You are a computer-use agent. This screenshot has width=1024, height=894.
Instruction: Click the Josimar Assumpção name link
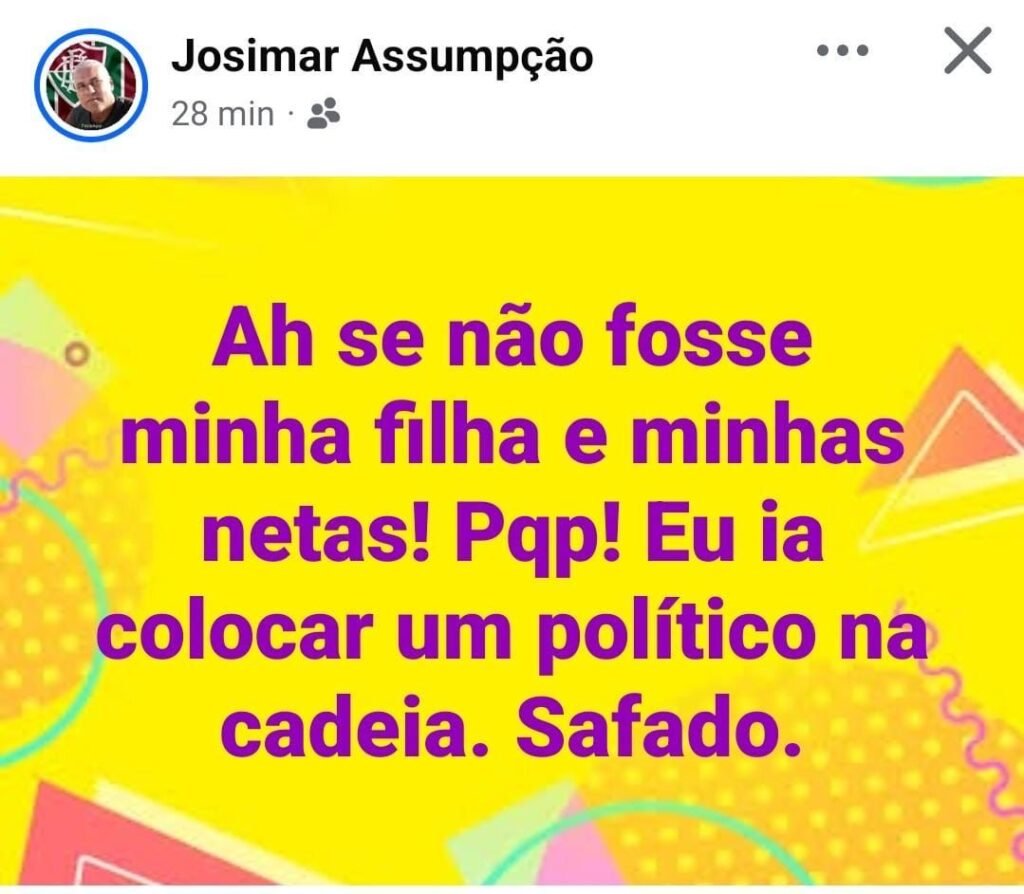[382, 56]
